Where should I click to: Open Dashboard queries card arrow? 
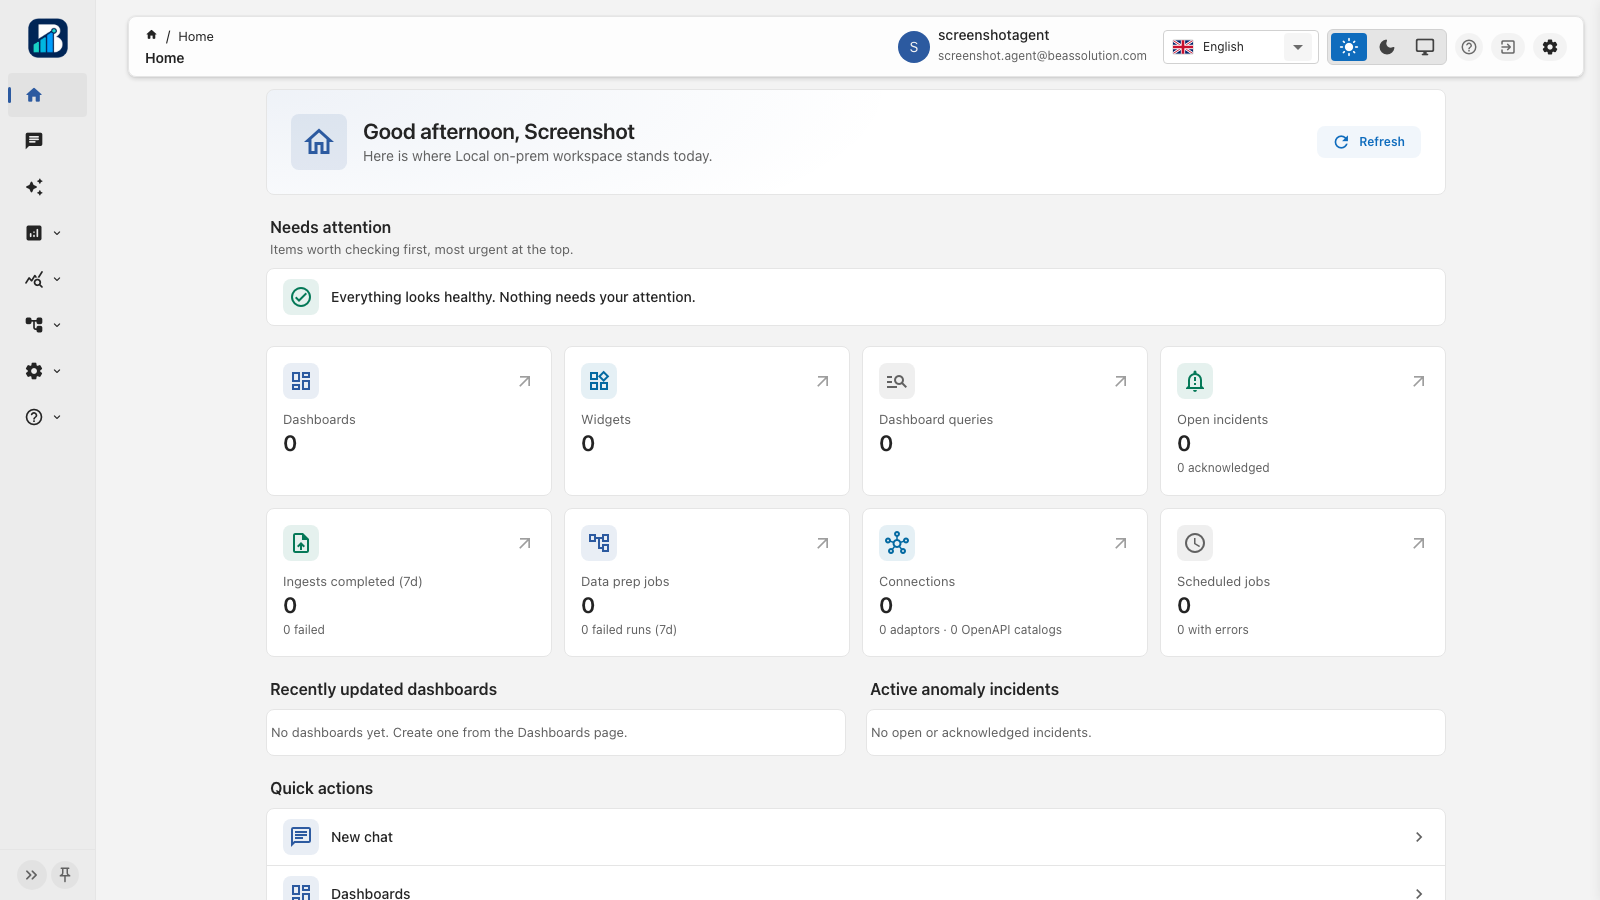(1121, 381)
